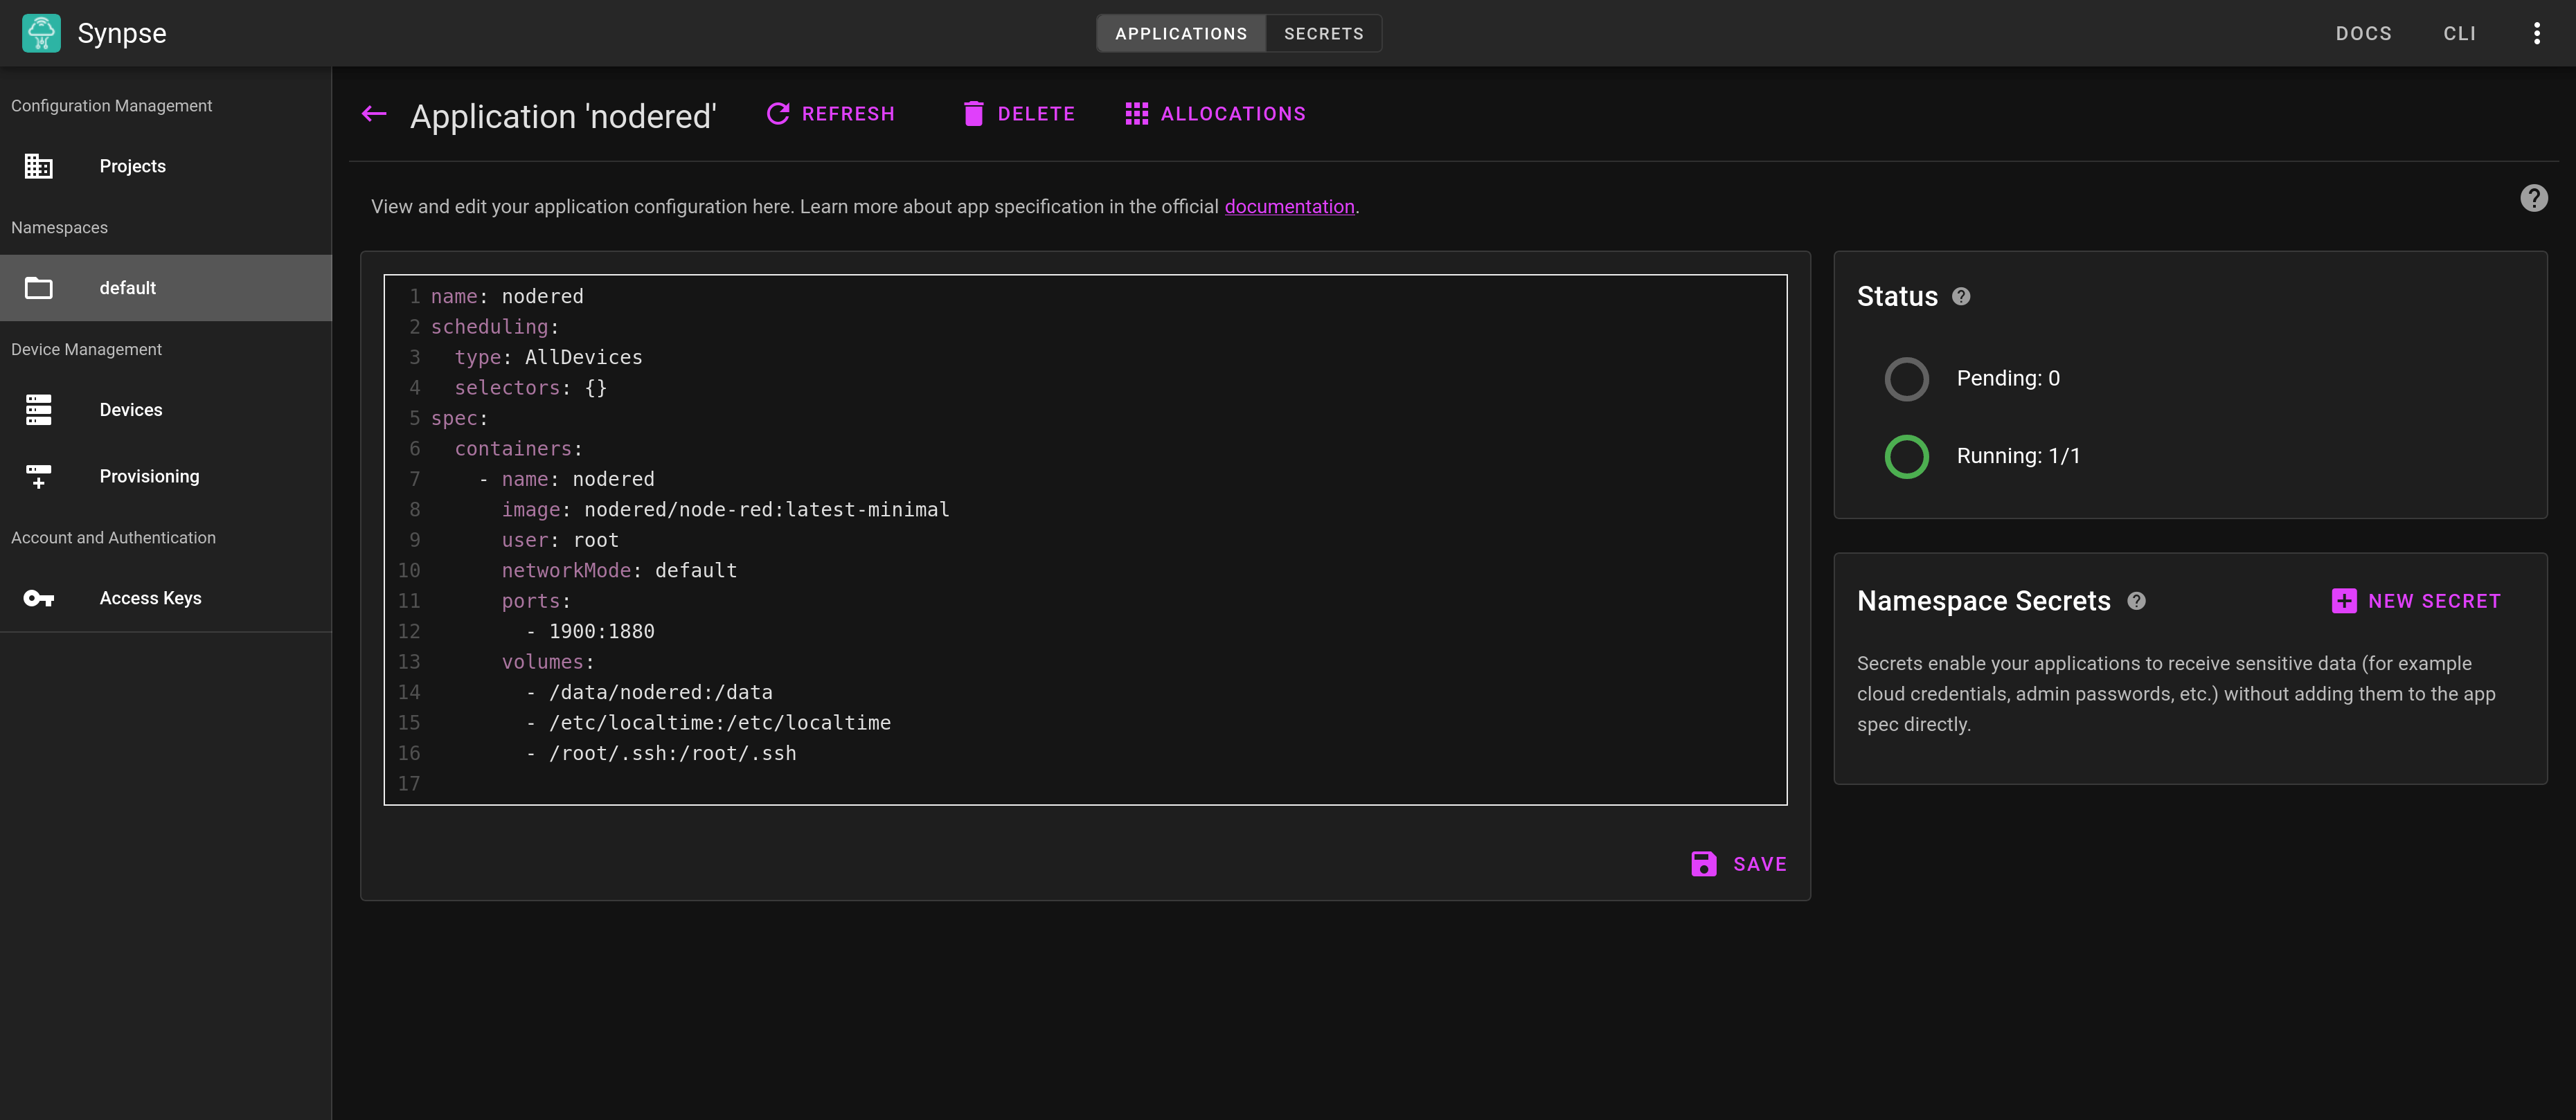Click the Access Keys key icon
This screenshot has width=2576, height=1120.
click(x=38, y=597)
